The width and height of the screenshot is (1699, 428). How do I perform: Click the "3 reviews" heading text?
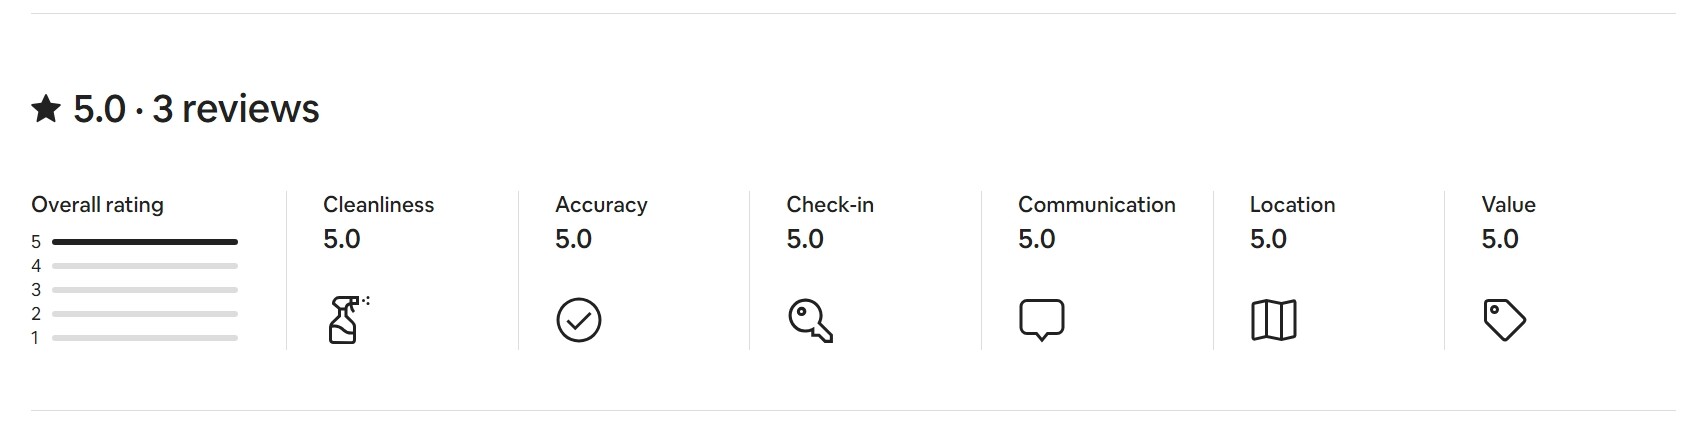click(236, 109)
